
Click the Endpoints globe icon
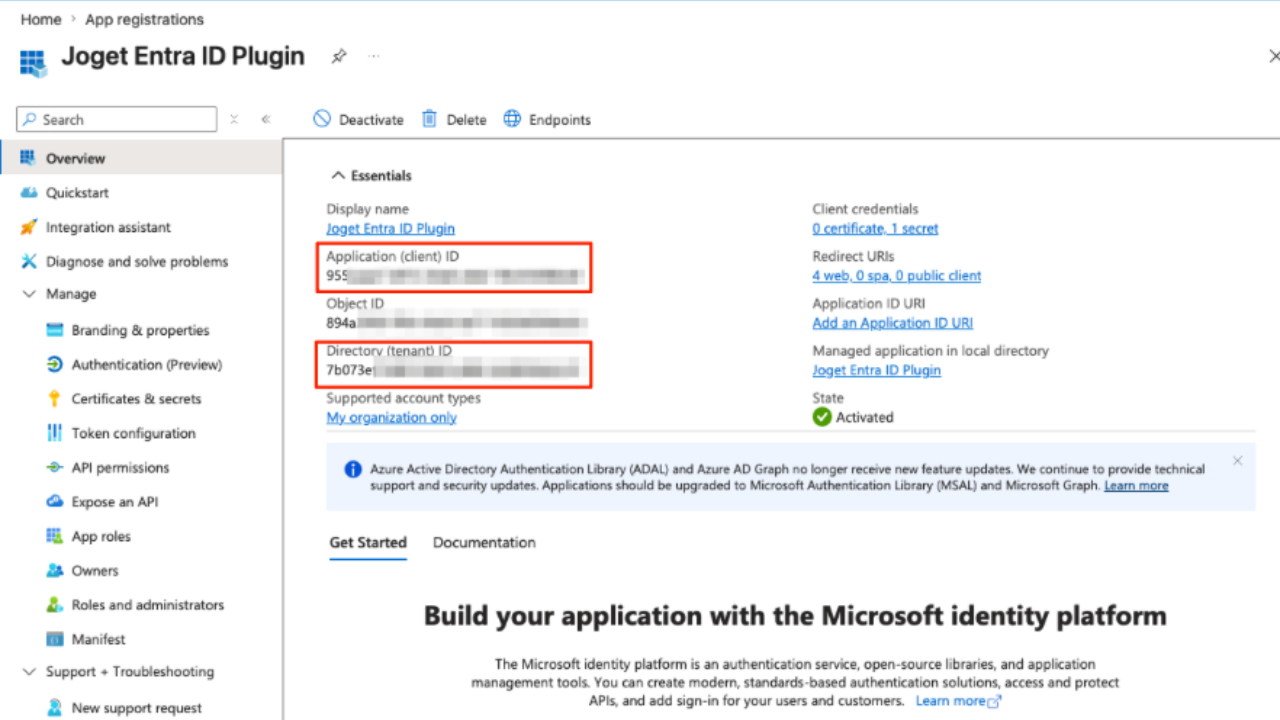[512, 119]
